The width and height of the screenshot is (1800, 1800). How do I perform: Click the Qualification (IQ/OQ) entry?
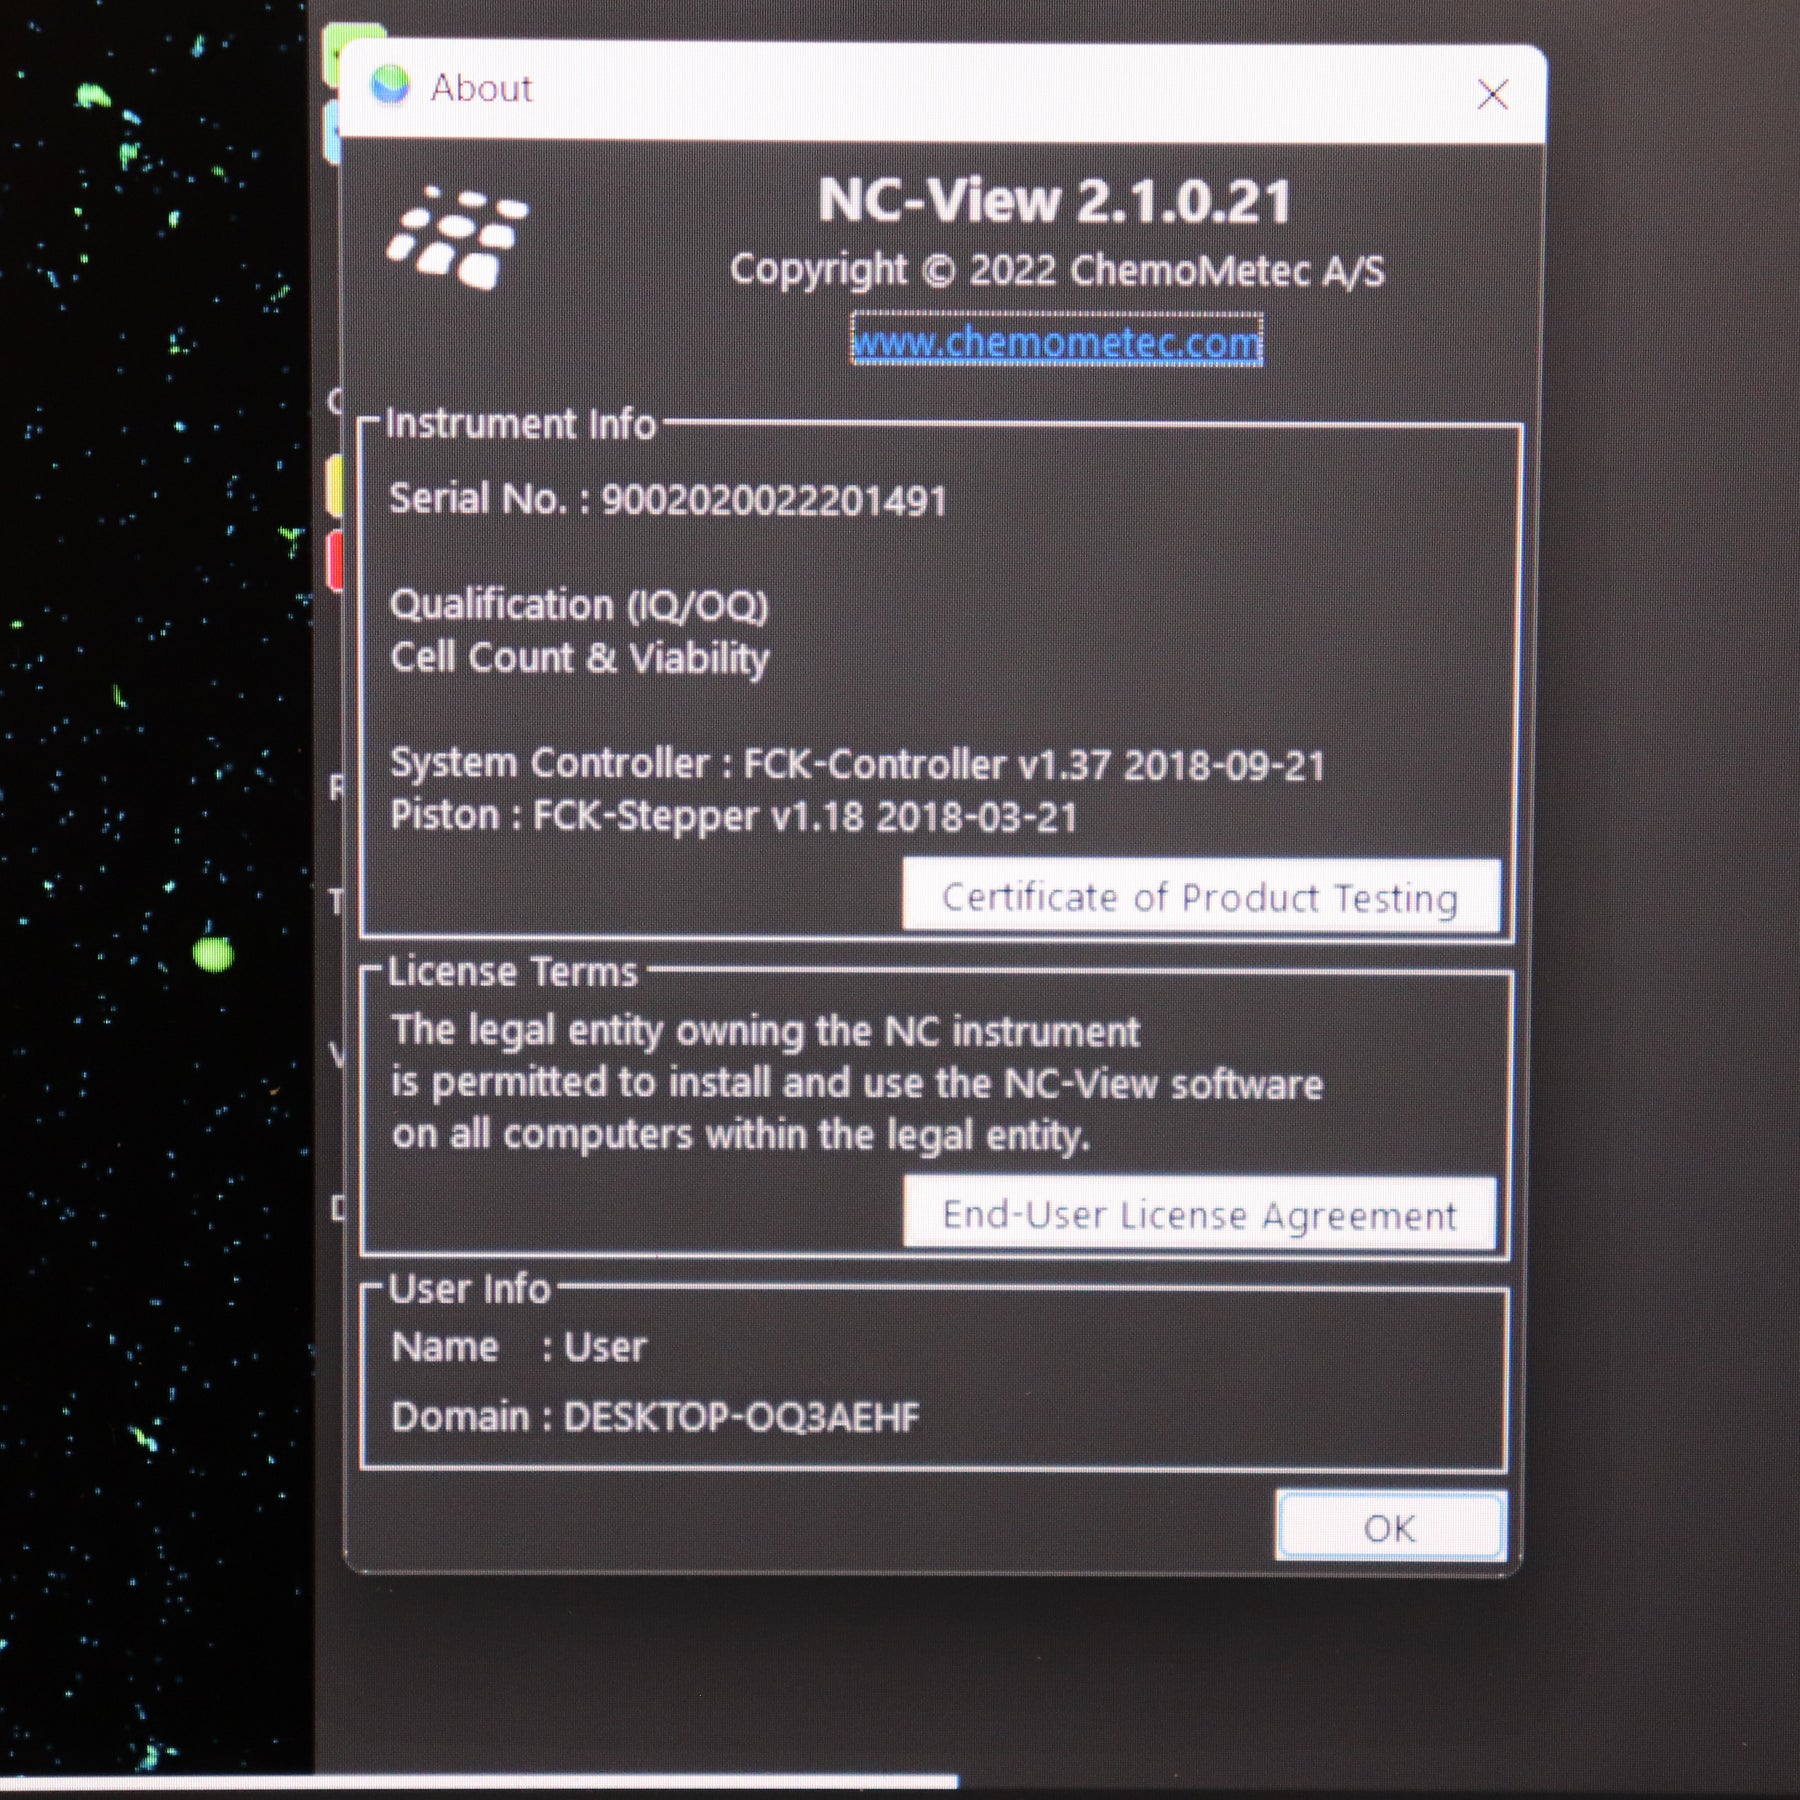pyautogui.click(x=579, y=605)
